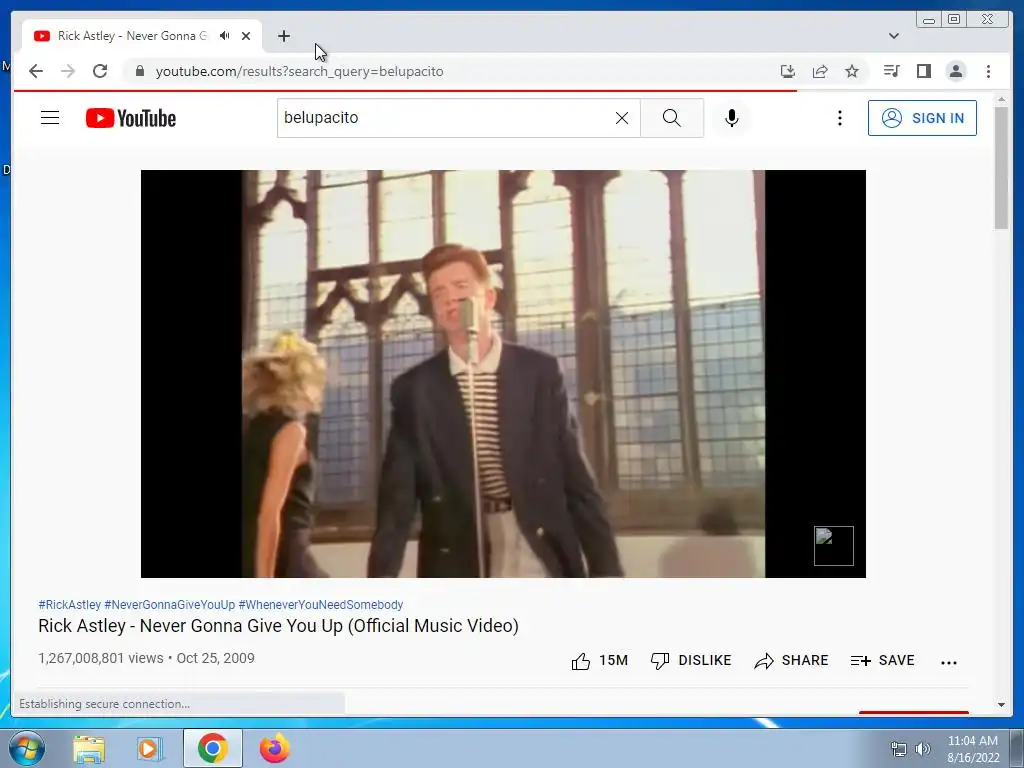The height and width of the screenshot is (768, 1024).
Task: Like the video, 15M thumbs up
Action: pos(600,661)
